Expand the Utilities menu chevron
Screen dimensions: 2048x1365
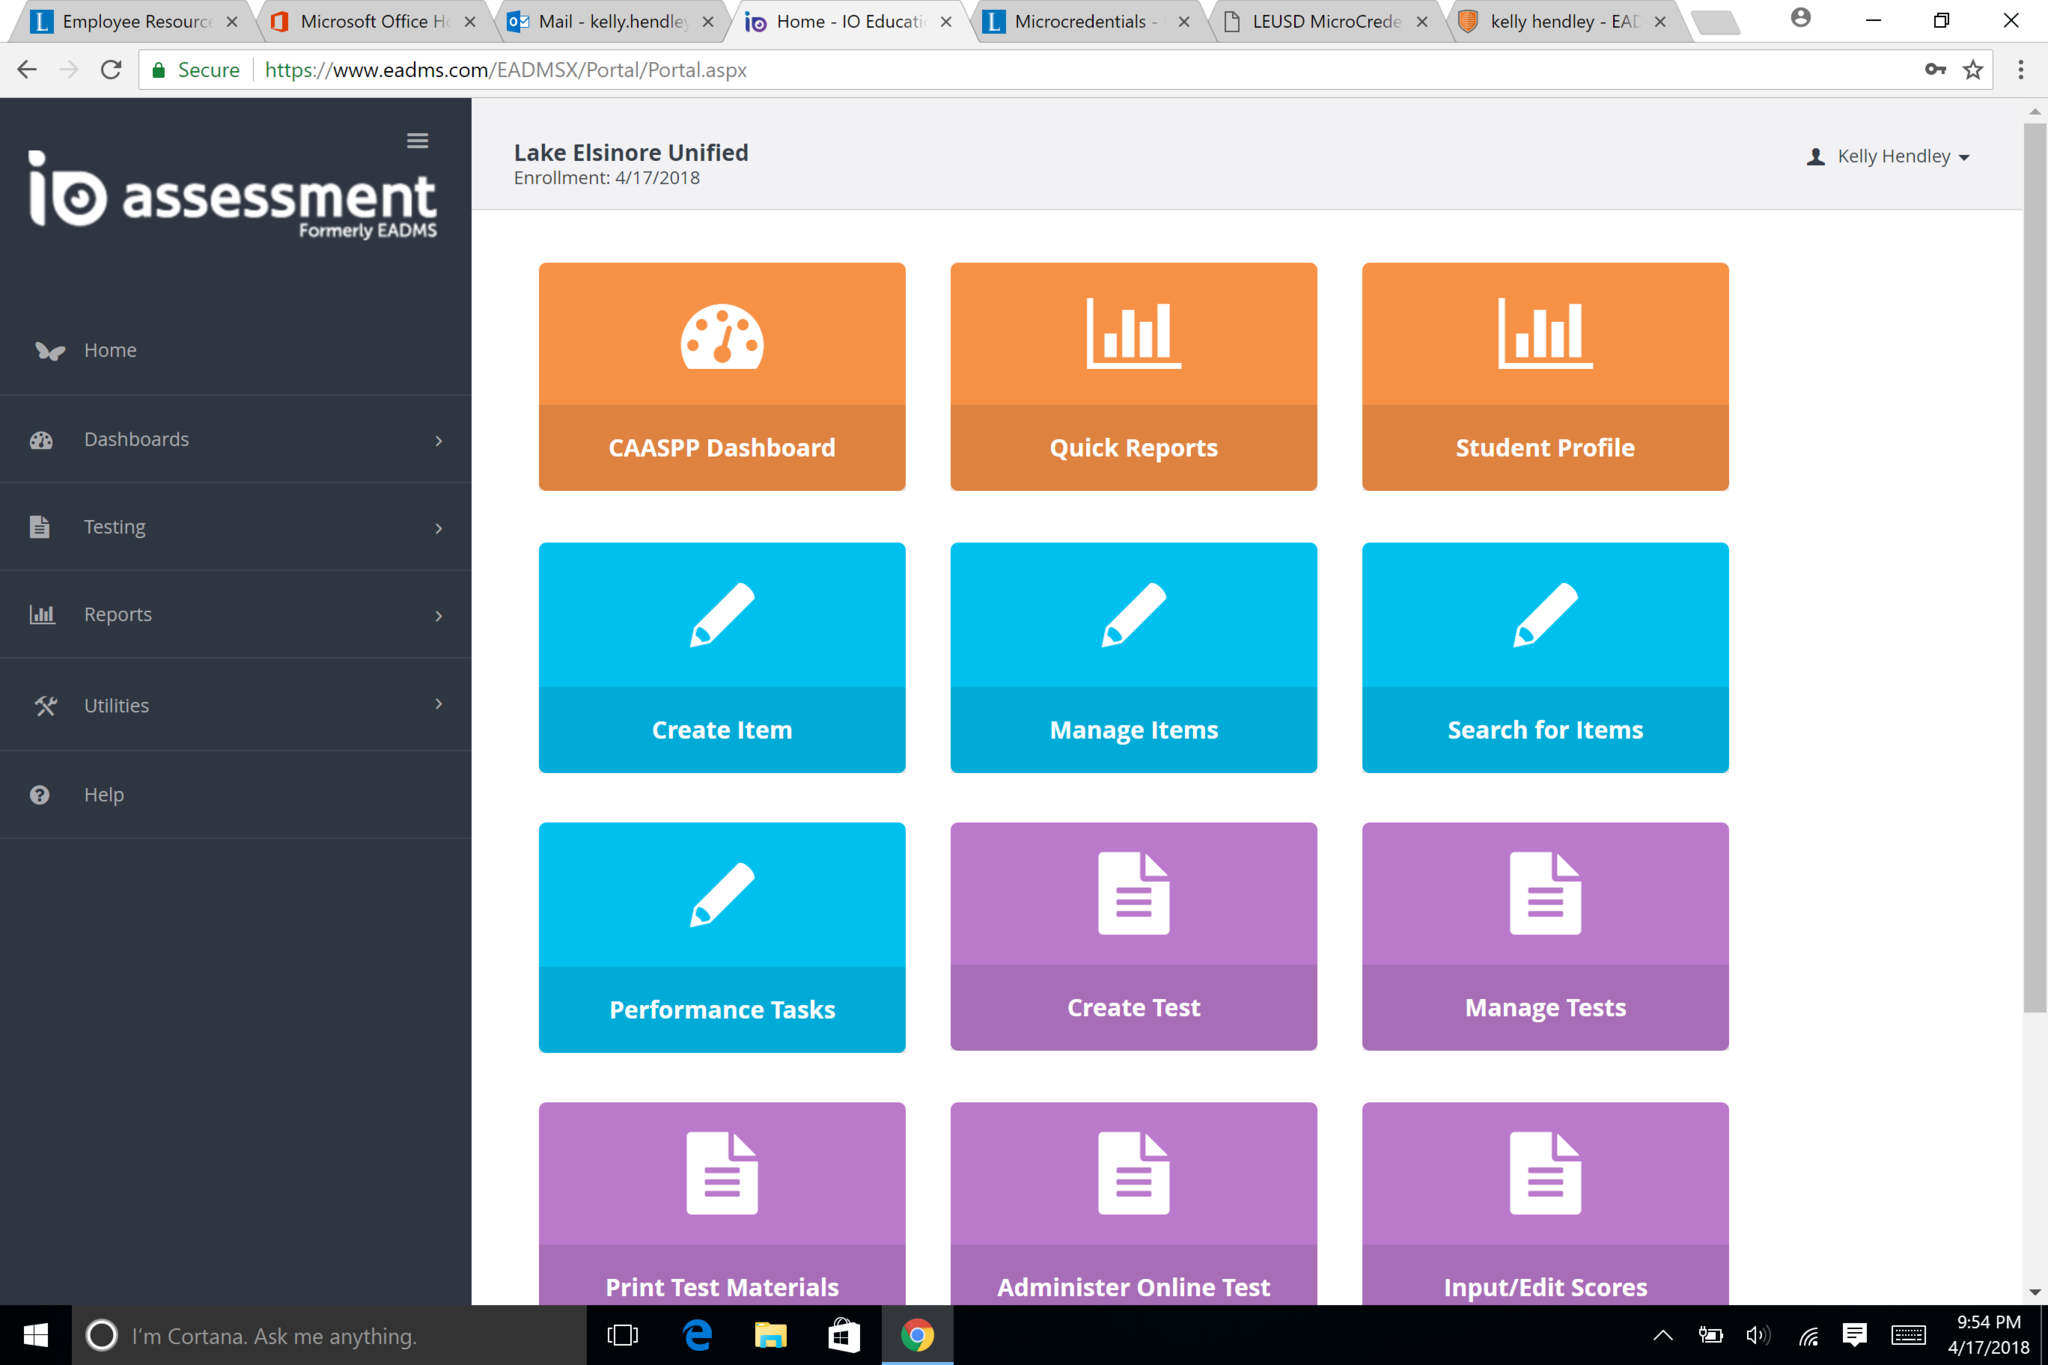tap(438, 704)
